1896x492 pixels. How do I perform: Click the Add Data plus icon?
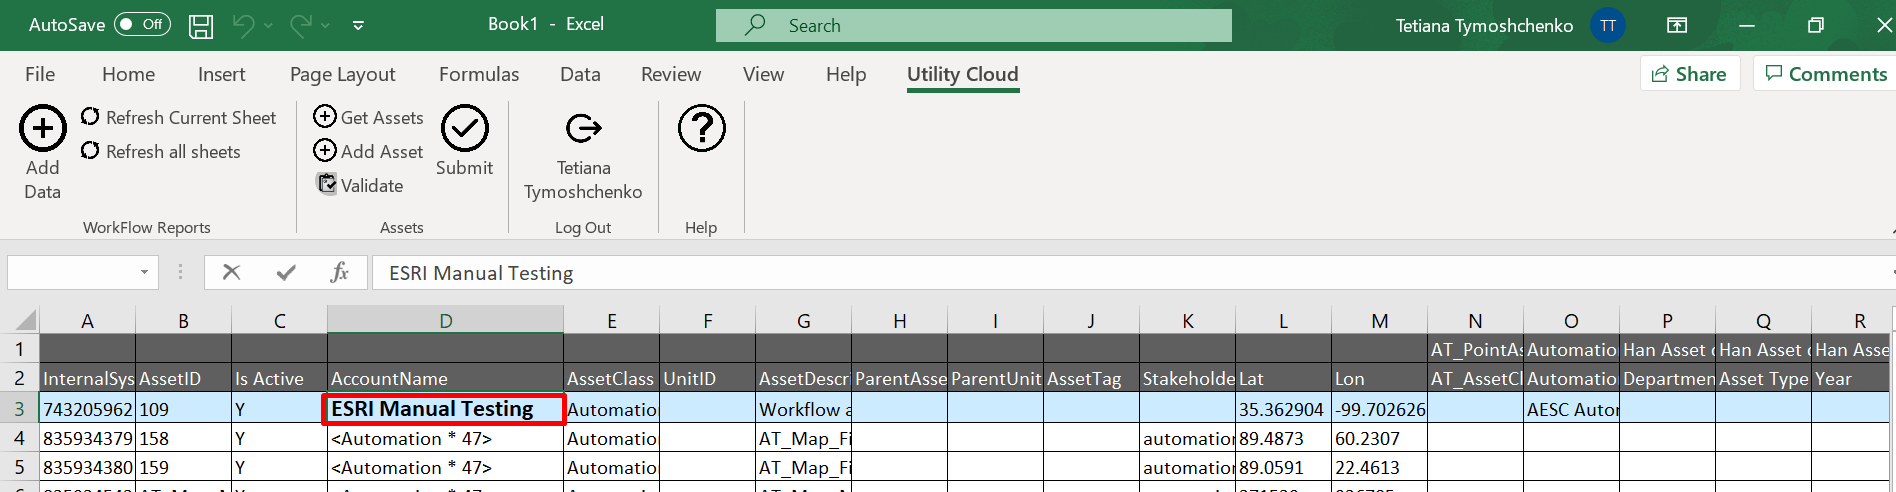click(x=42, y=129)
